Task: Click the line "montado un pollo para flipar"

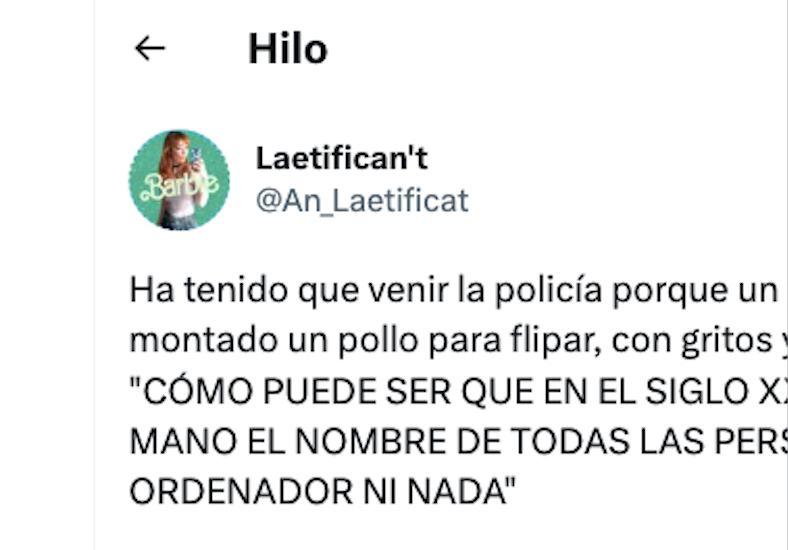Action: 458,341
